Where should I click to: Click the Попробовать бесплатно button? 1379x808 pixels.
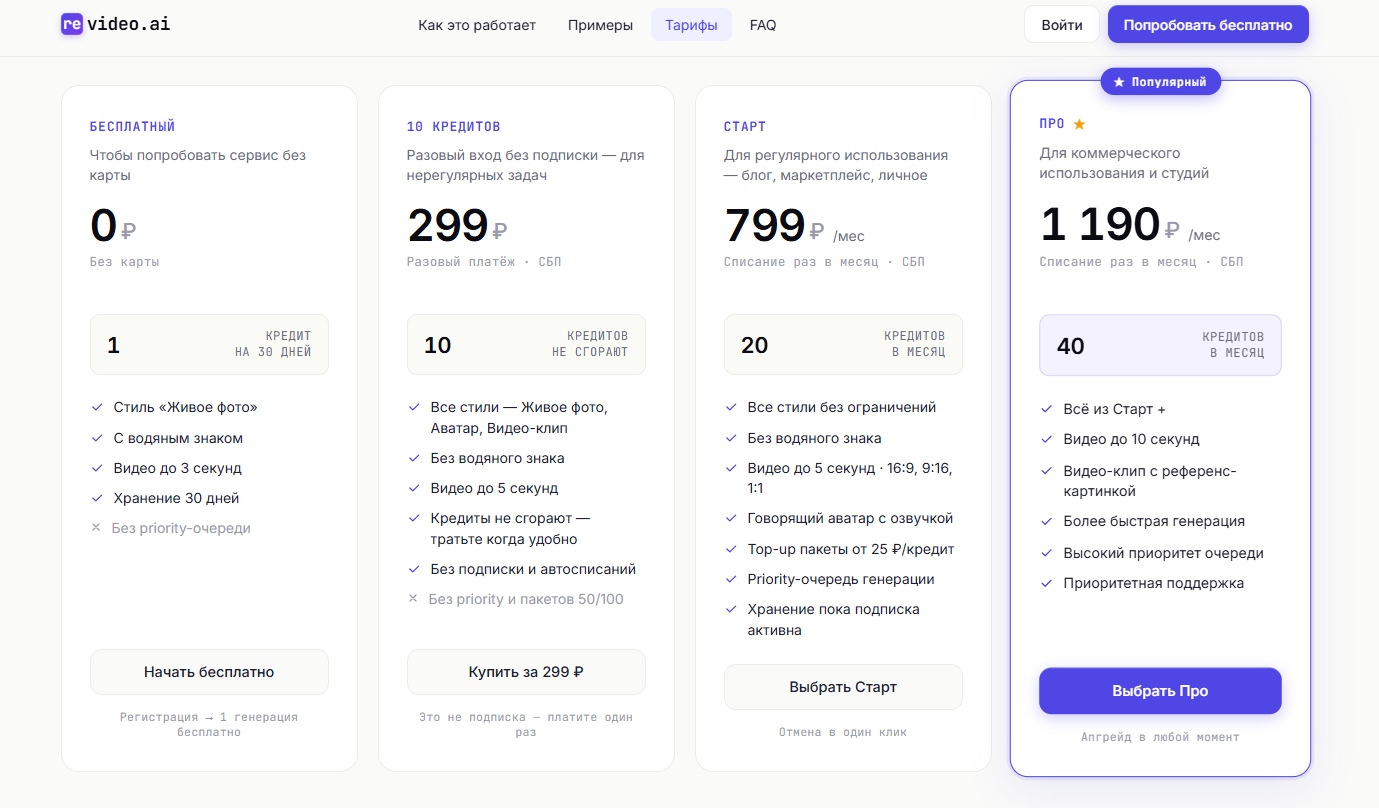1208,25
